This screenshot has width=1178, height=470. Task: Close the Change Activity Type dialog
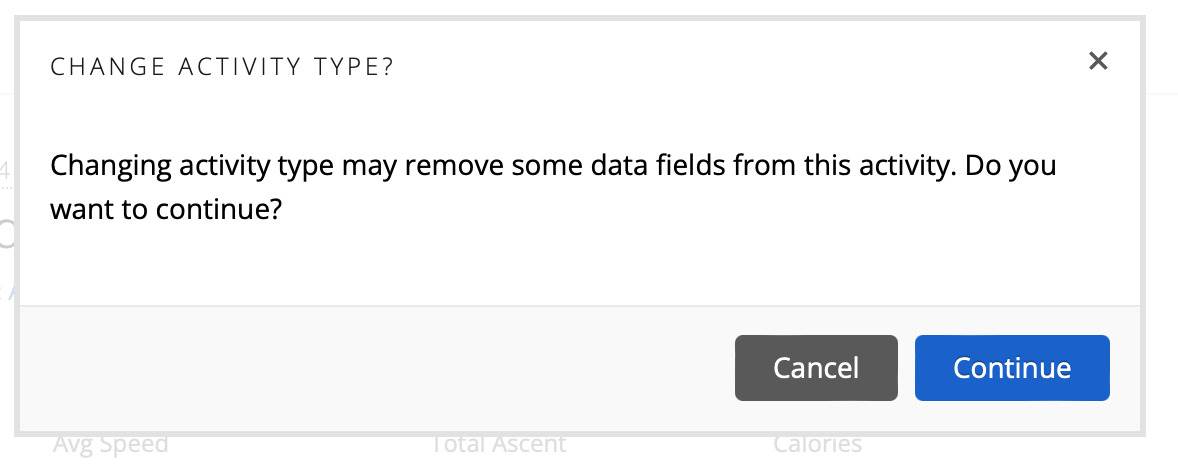(1098, 61)
